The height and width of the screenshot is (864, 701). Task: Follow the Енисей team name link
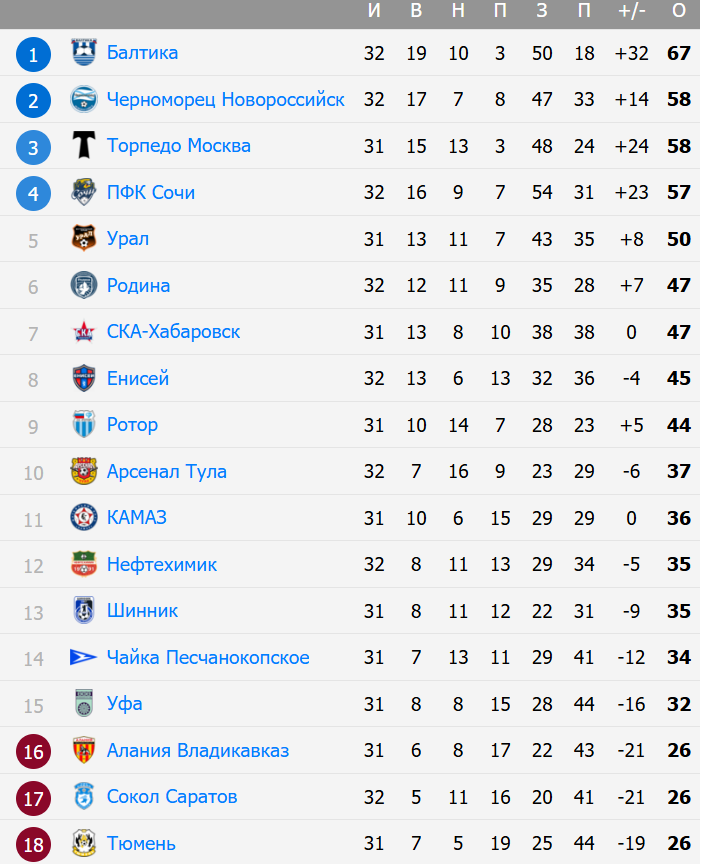coord(138,379)
